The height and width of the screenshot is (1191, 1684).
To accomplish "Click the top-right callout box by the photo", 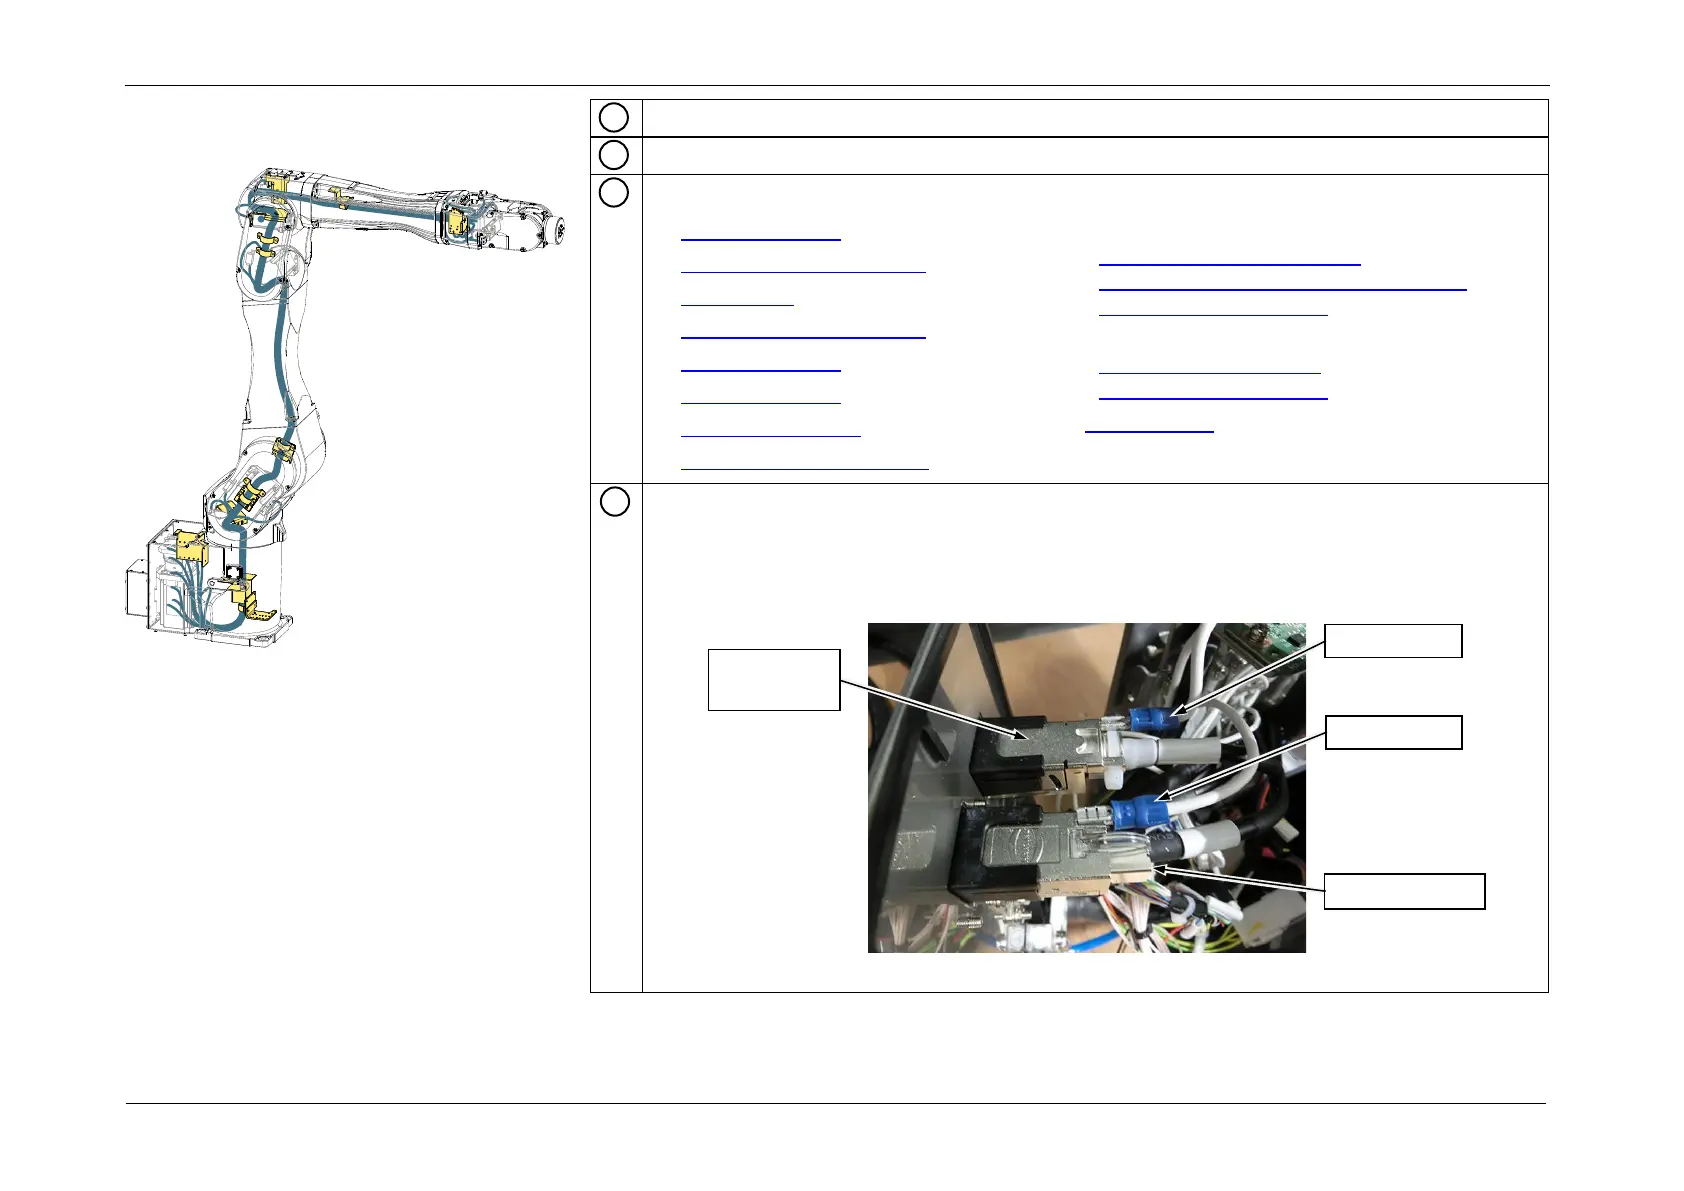I will tap(1393, 641).
